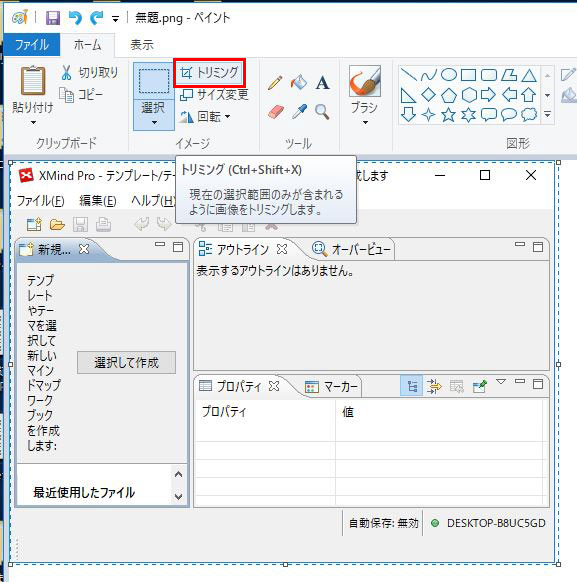The height and width of the screenshot is (582, 577).
Task: Select the Color picker eyedropper tool
Action: tap(299, 111)
